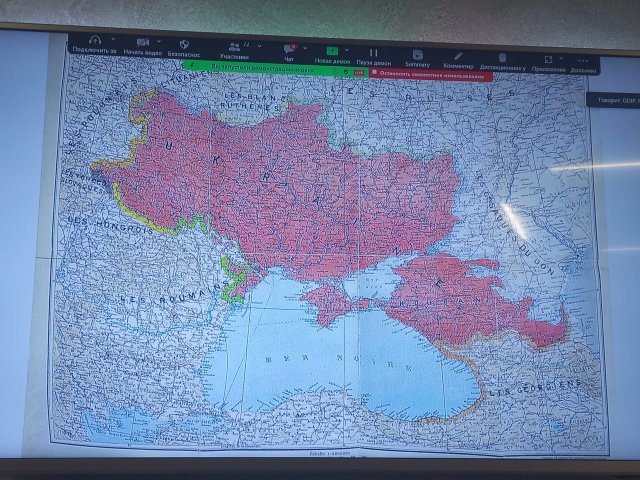This screenshot has height=480, width=640.
Task: Open the Participants panel icon
Action: [236, 46]
